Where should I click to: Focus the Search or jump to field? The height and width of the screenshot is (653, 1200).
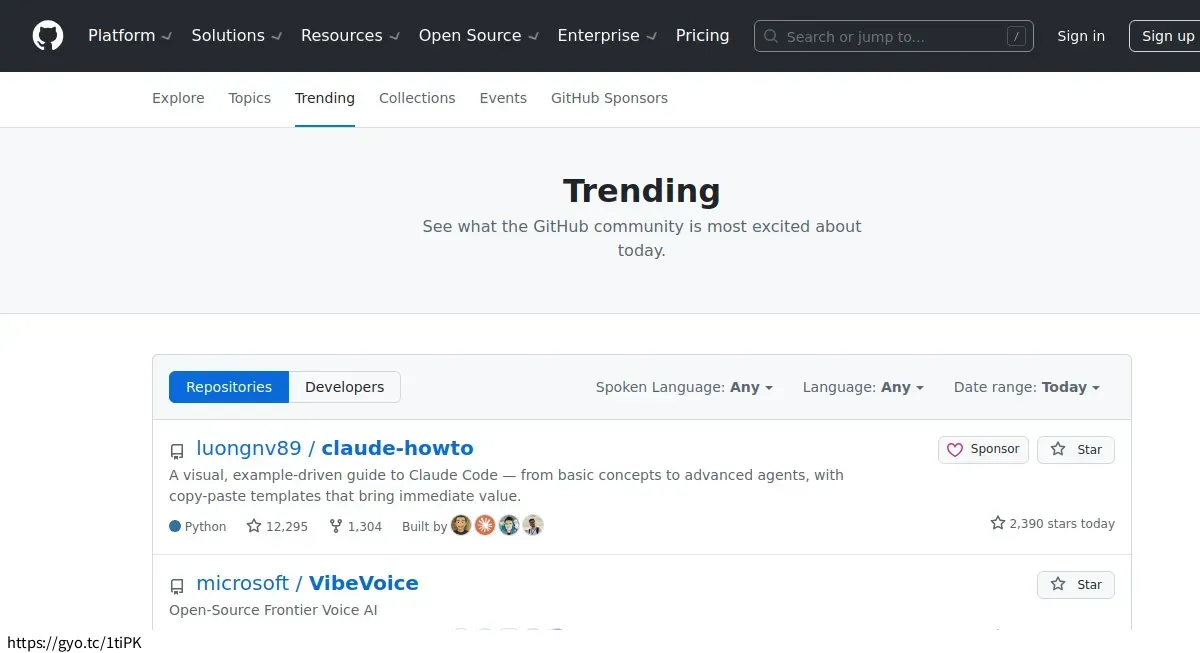[894, 37]
